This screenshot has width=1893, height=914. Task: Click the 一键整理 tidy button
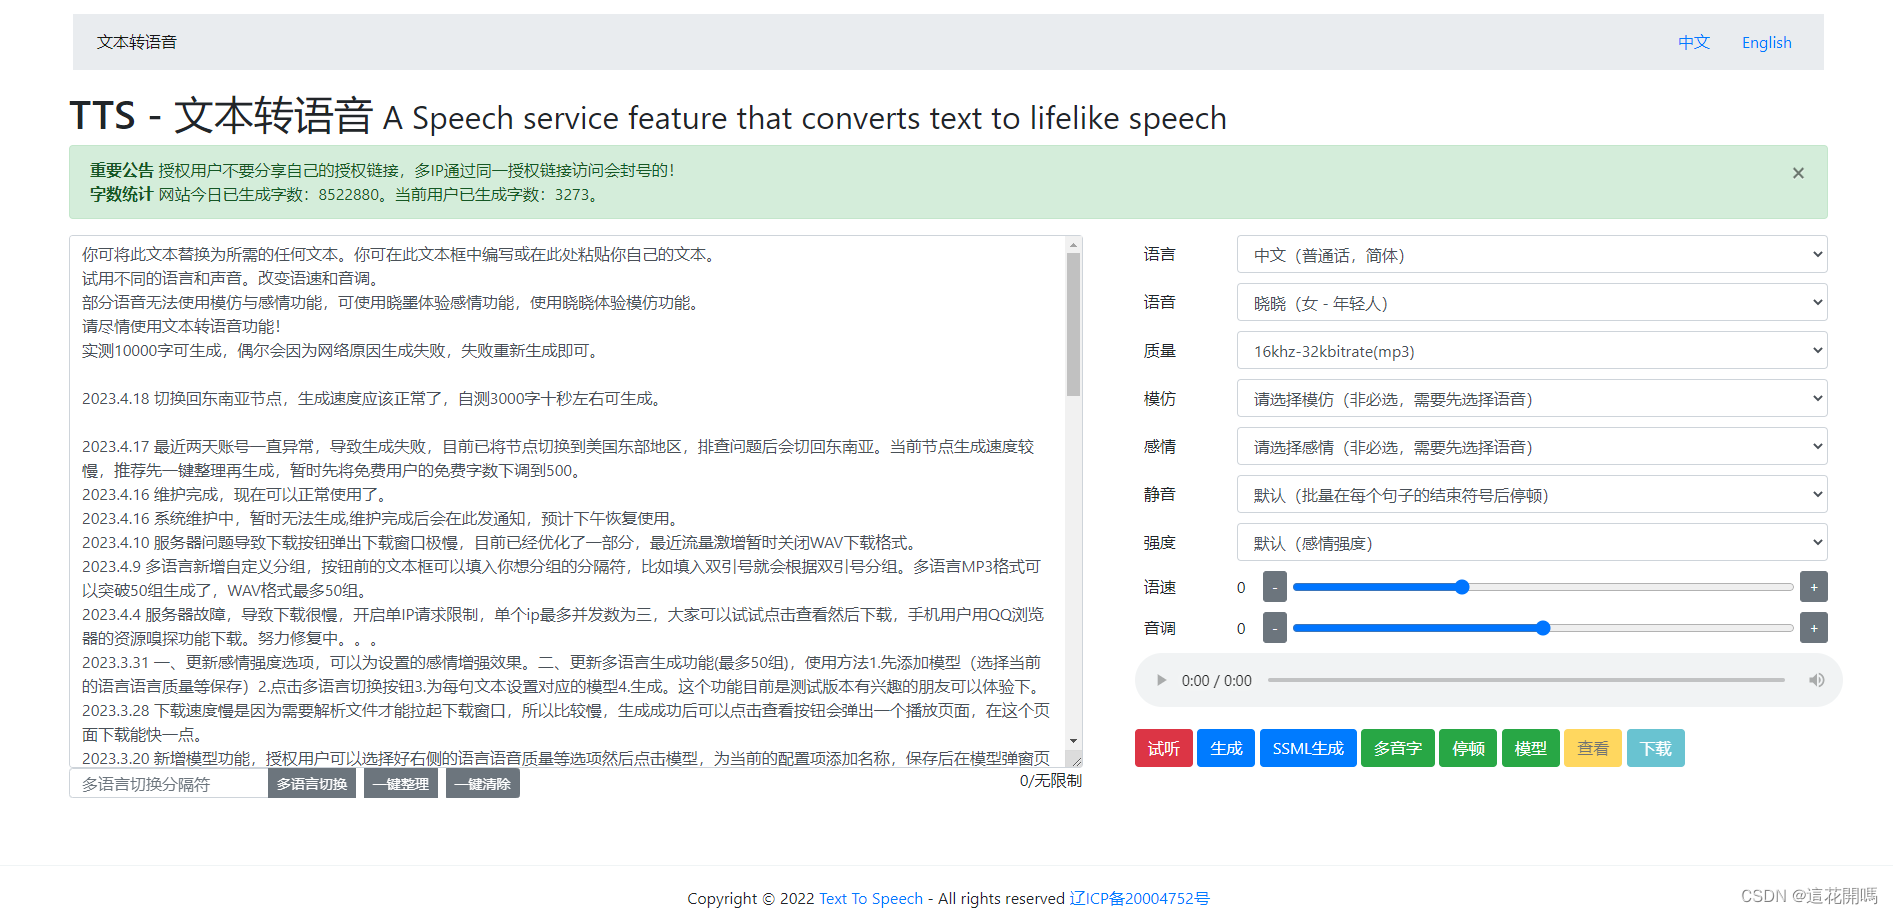(x=401, y=784)
